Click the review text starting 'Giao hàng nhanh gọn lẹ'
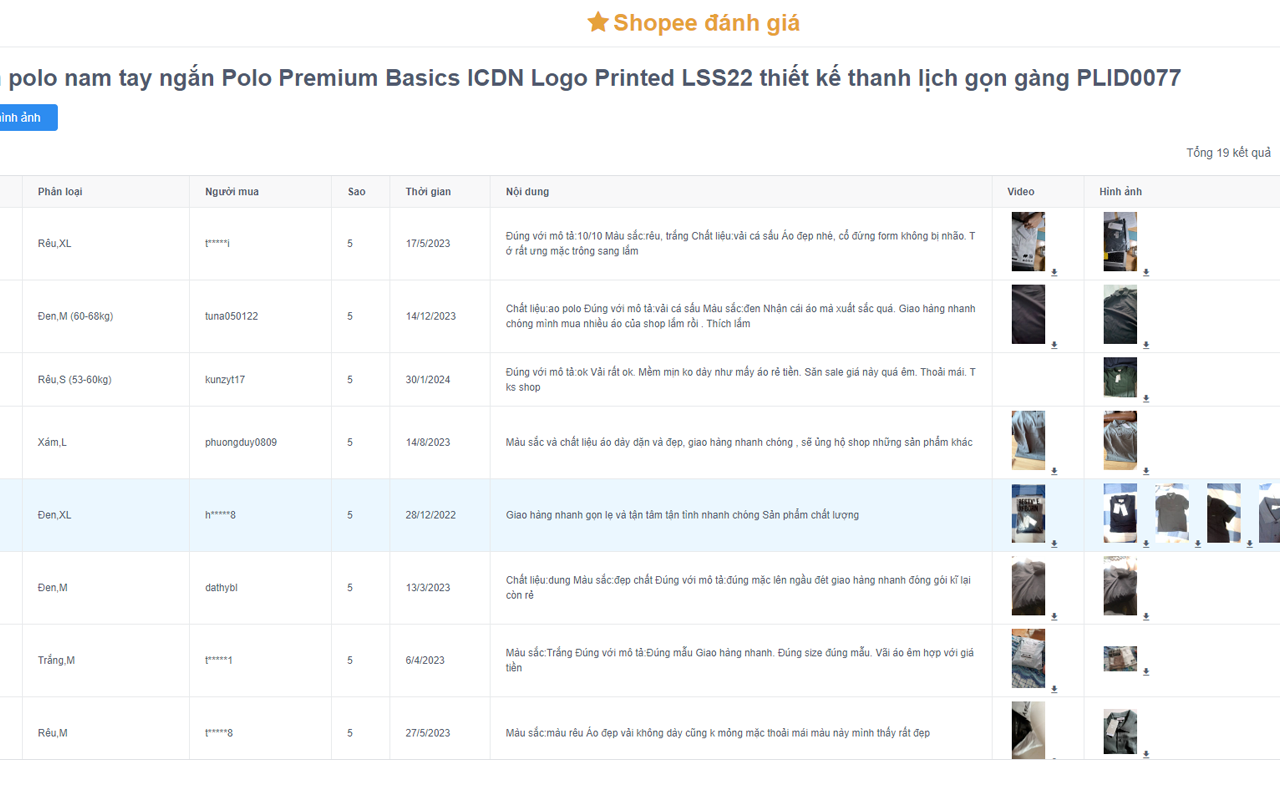1280x800 pixels. point(682,515)
